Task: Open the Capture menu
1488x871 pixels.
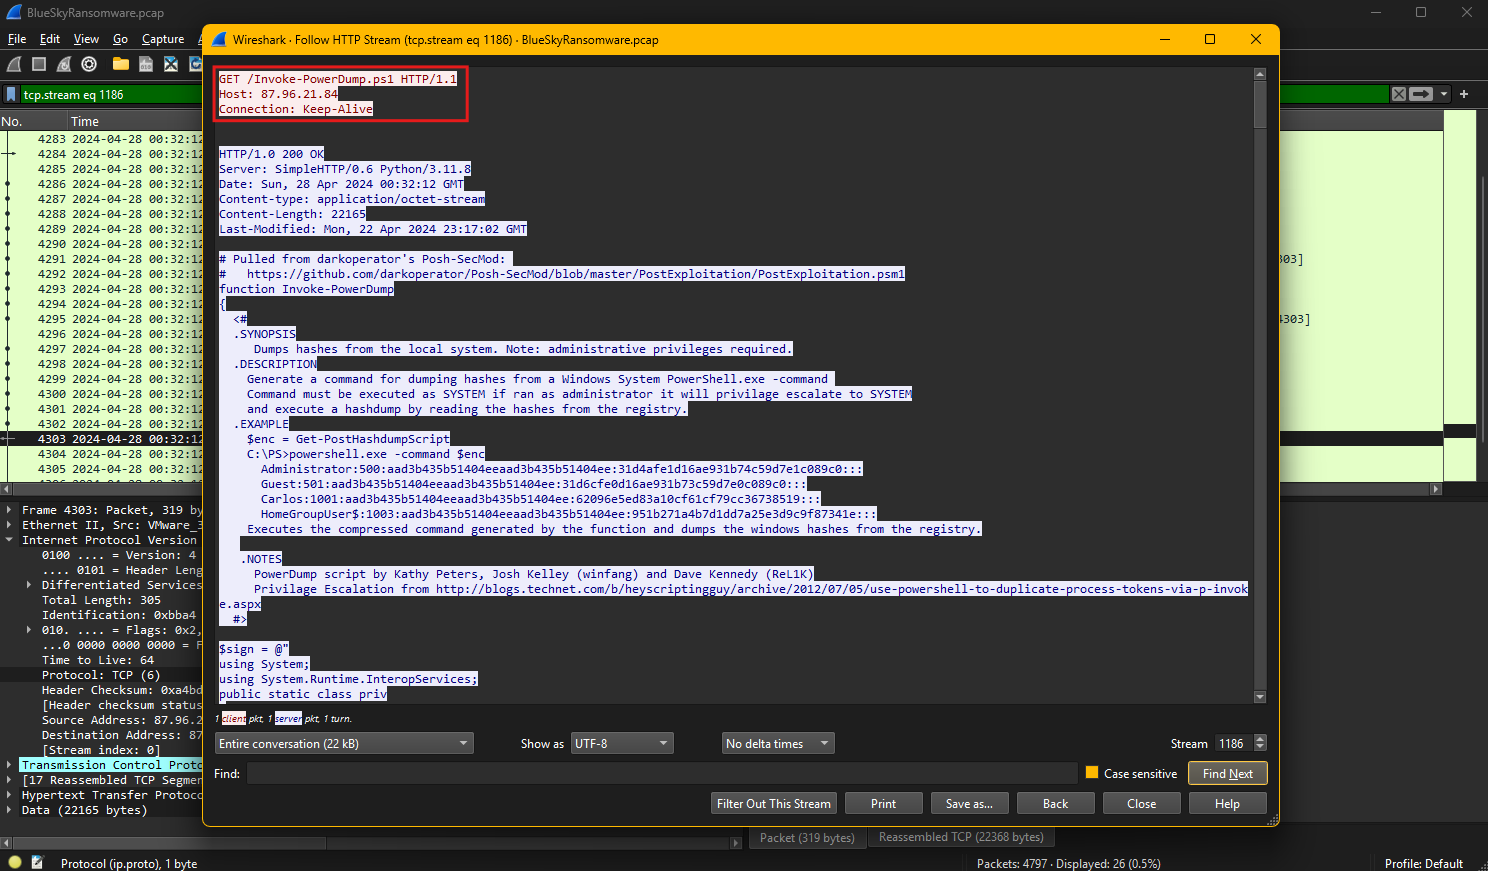Action: 163,39
